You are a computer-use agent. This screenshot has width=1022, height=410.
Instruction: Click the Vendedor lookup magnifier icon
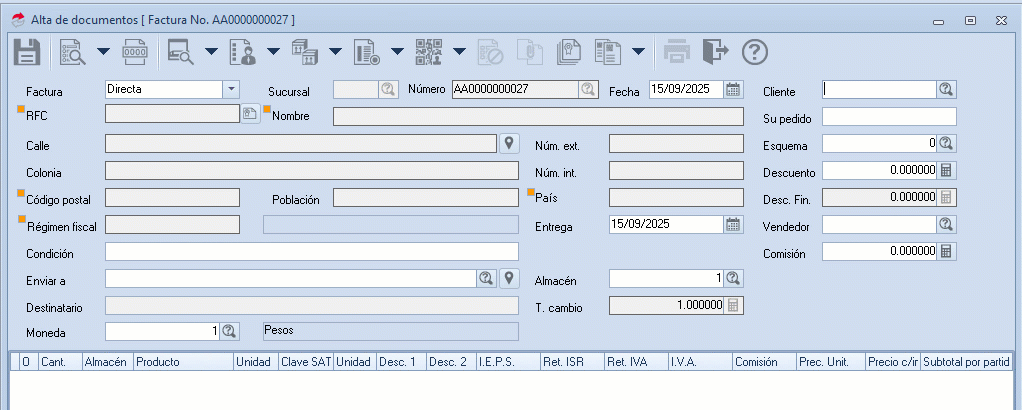(x=946, y=224)
